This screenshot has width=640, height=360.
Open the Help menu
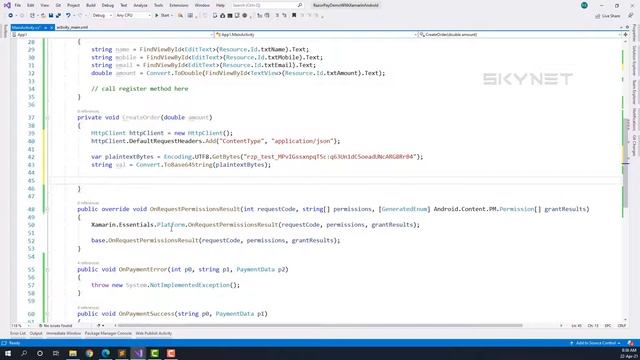pyautogui.click(x=220, y=5)
